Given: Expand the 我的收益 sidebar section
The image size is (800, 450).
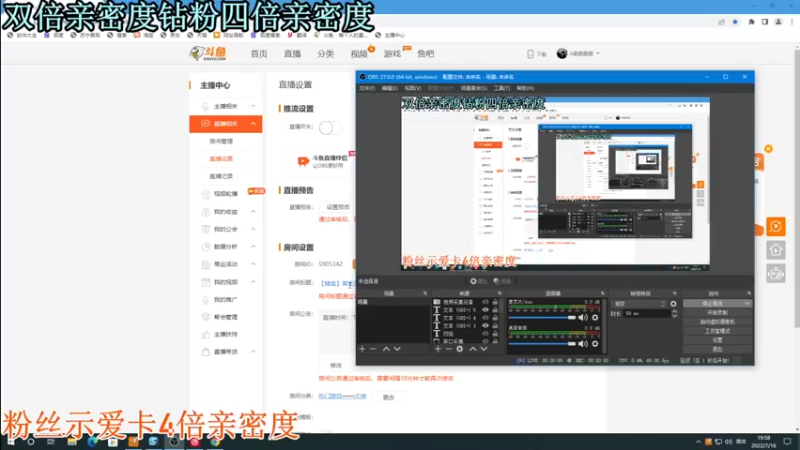Looking at the screenshot, I should click(253, 211).
